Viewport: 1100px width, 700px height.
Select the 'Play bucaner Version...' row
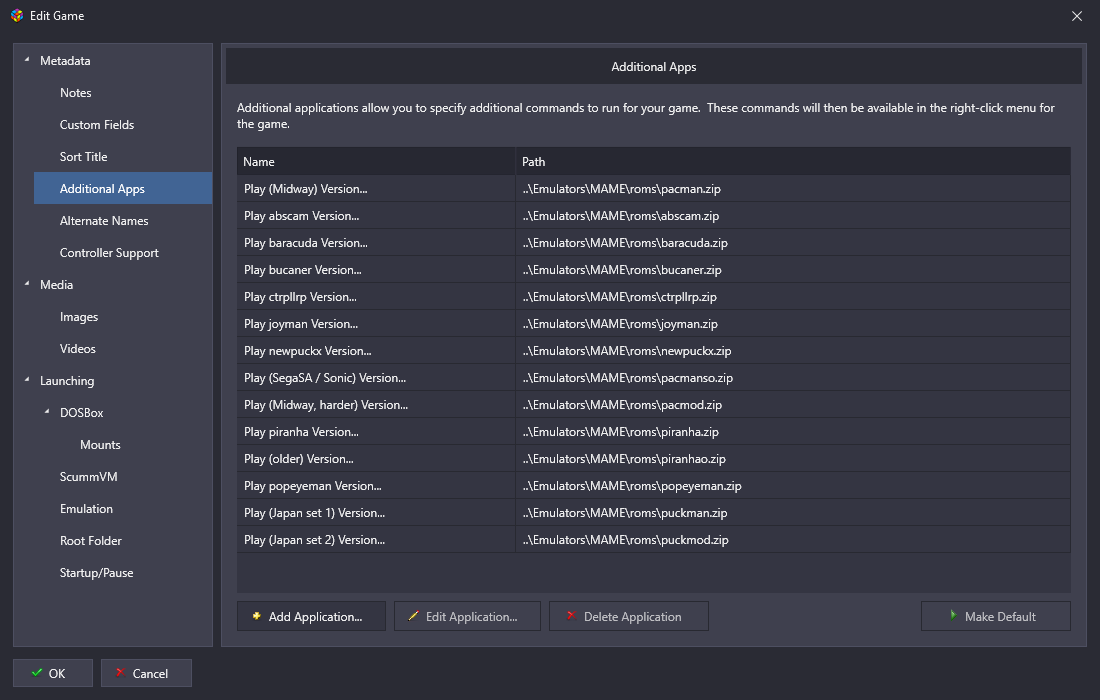tap(654, 269)
